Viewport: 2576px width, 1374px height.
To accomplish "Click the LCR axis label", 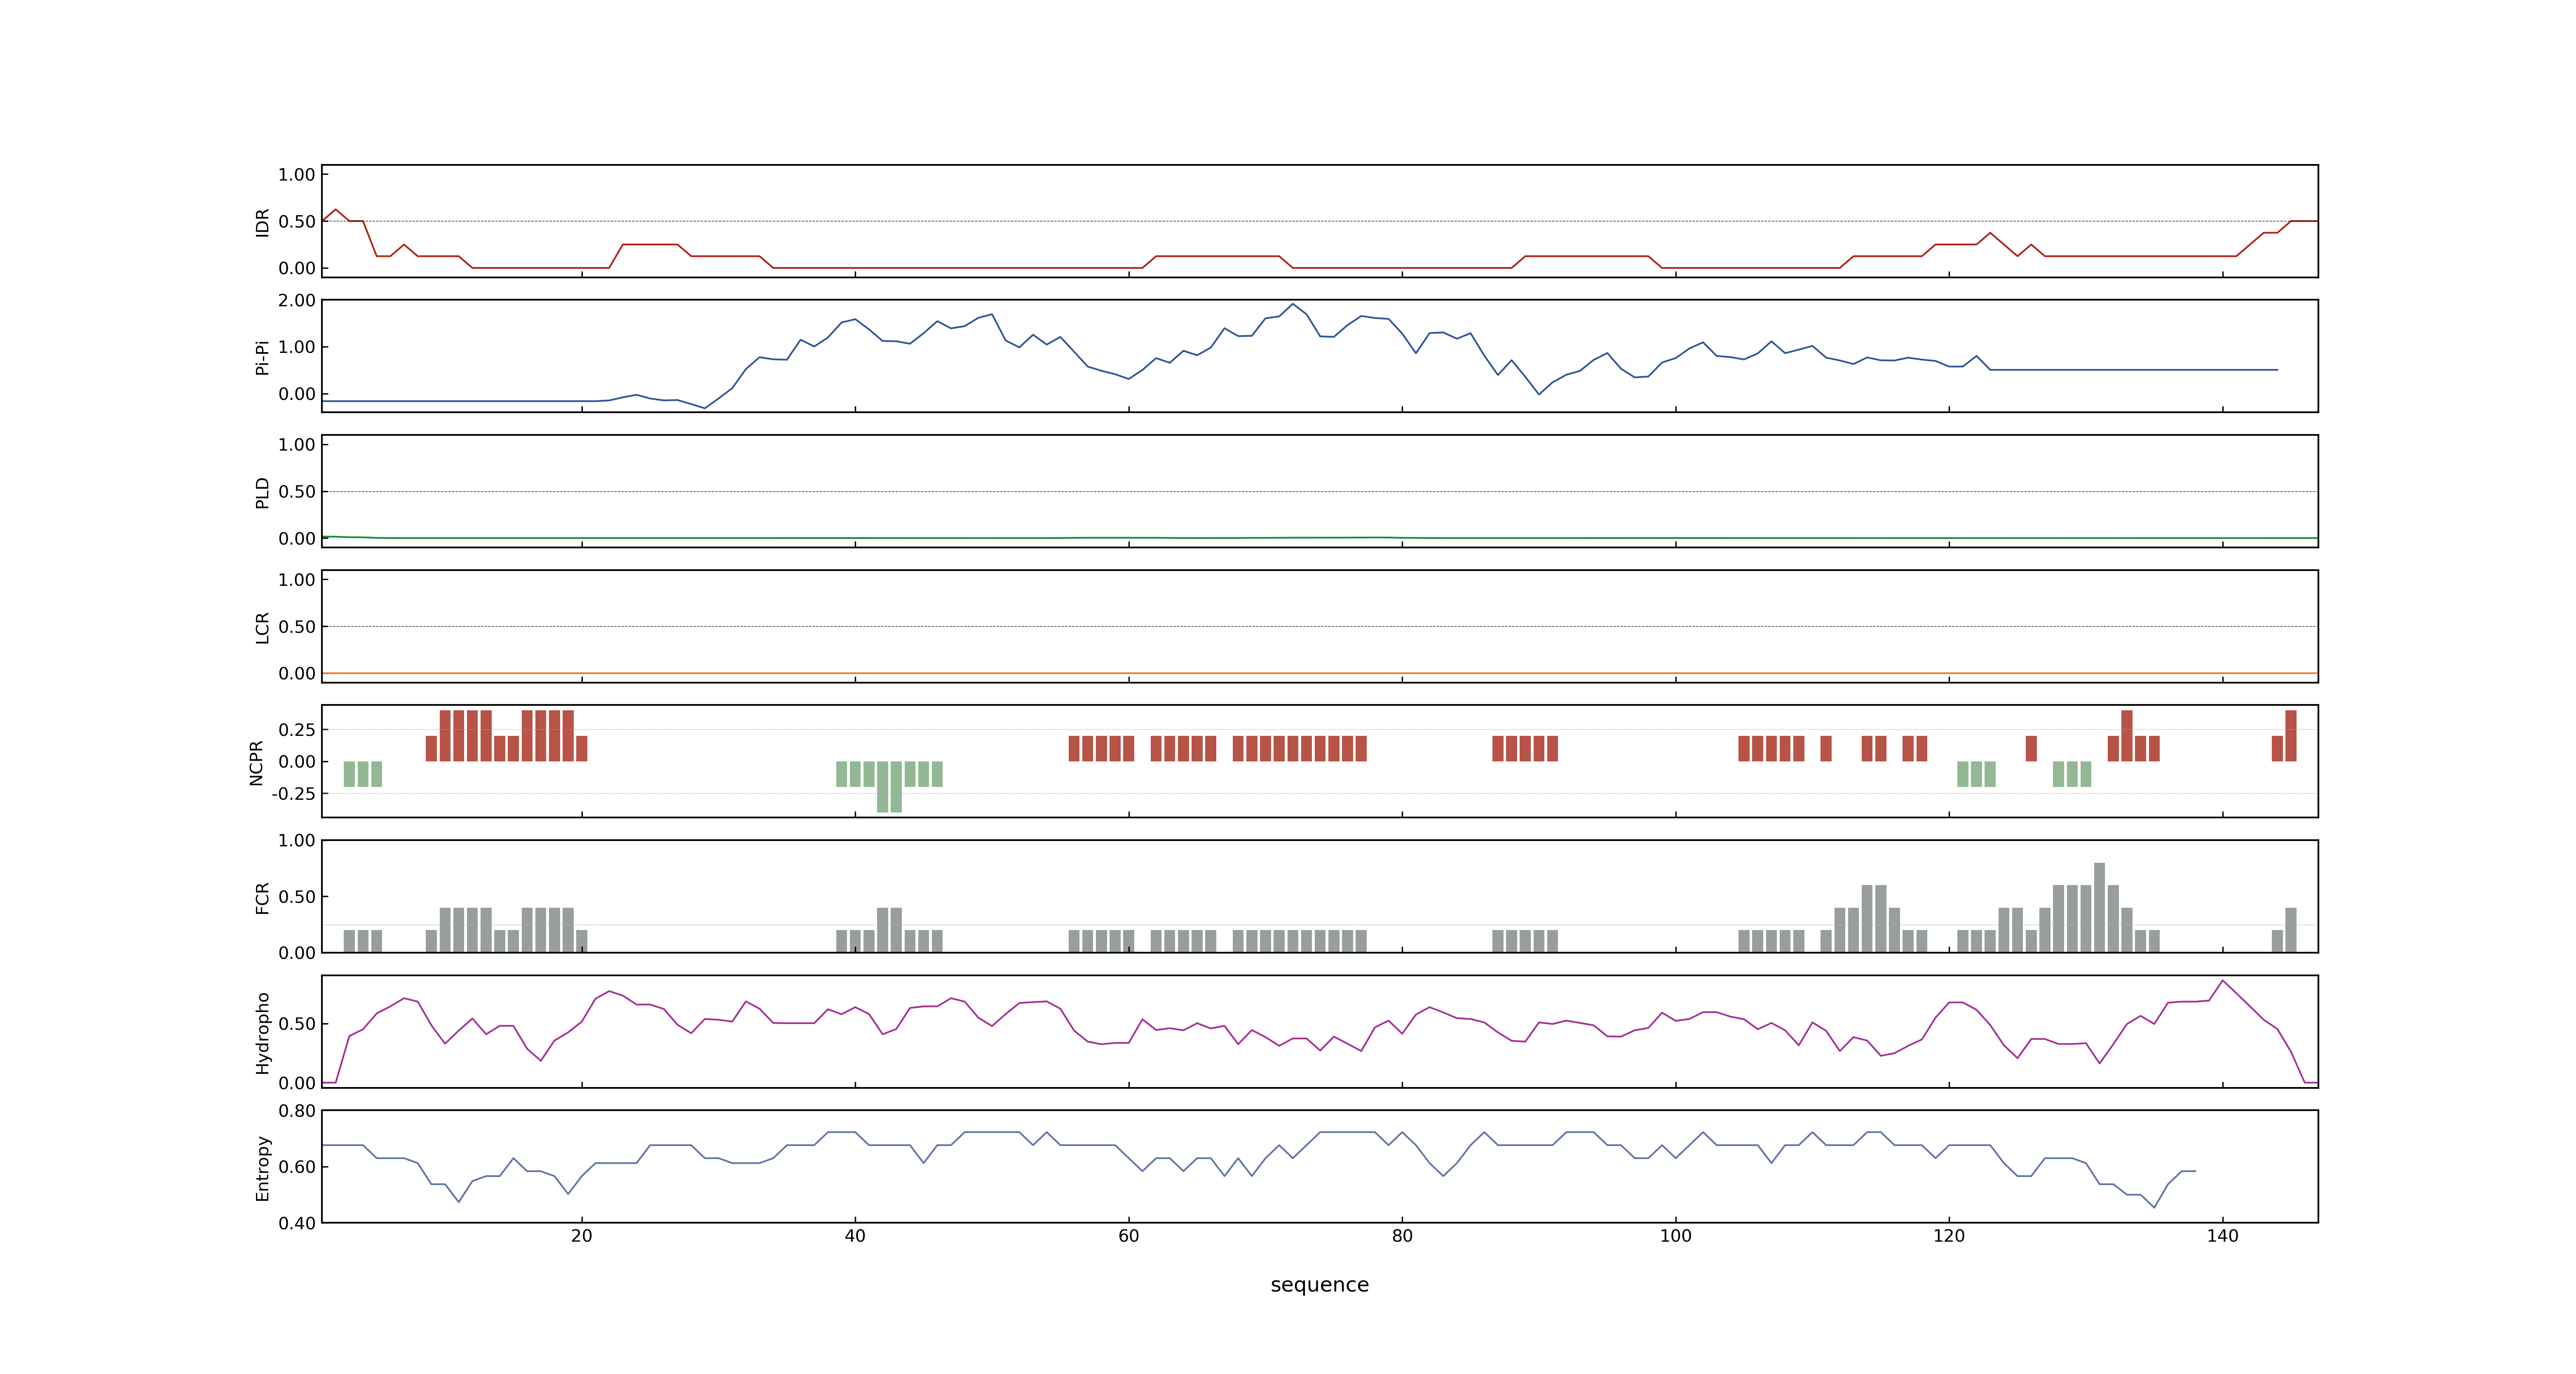I will (x=262, y=627).
